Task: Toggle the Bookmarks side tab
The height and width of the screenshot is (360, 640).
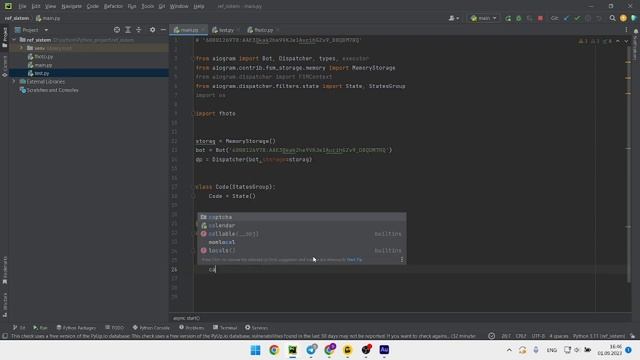Action: tap(4, 270)
